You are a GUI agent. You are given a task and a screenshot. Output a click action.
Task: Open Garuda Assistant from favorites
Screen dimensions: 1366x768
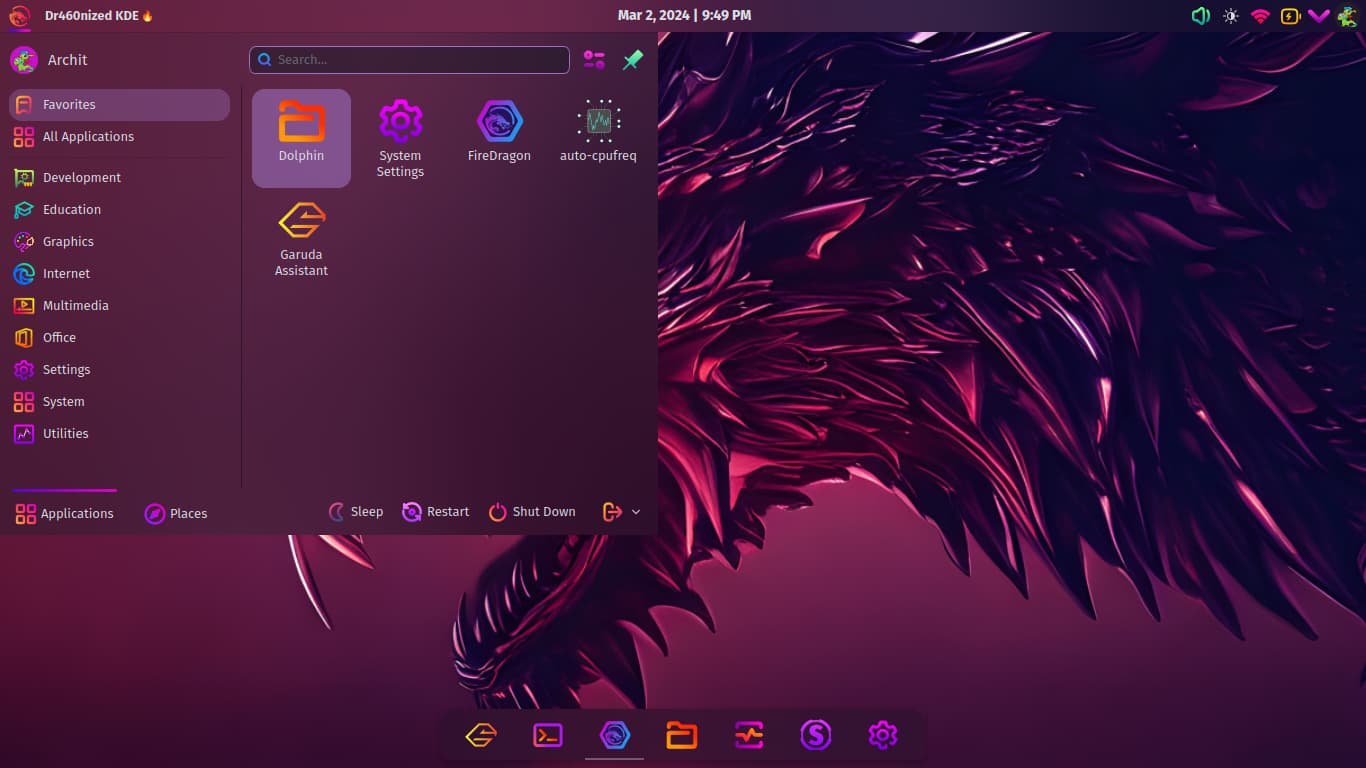click(301, 237)
